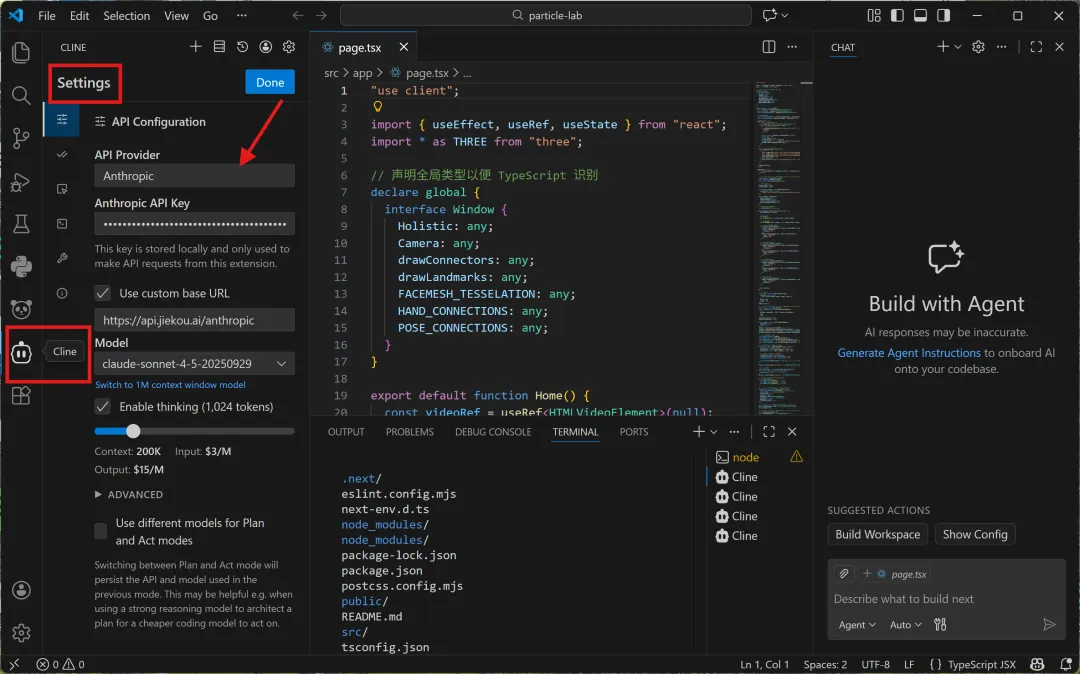Open the Agent mode dropdown in chat
The height and width of the screenshot is (674, 1080).
(857, 624)
